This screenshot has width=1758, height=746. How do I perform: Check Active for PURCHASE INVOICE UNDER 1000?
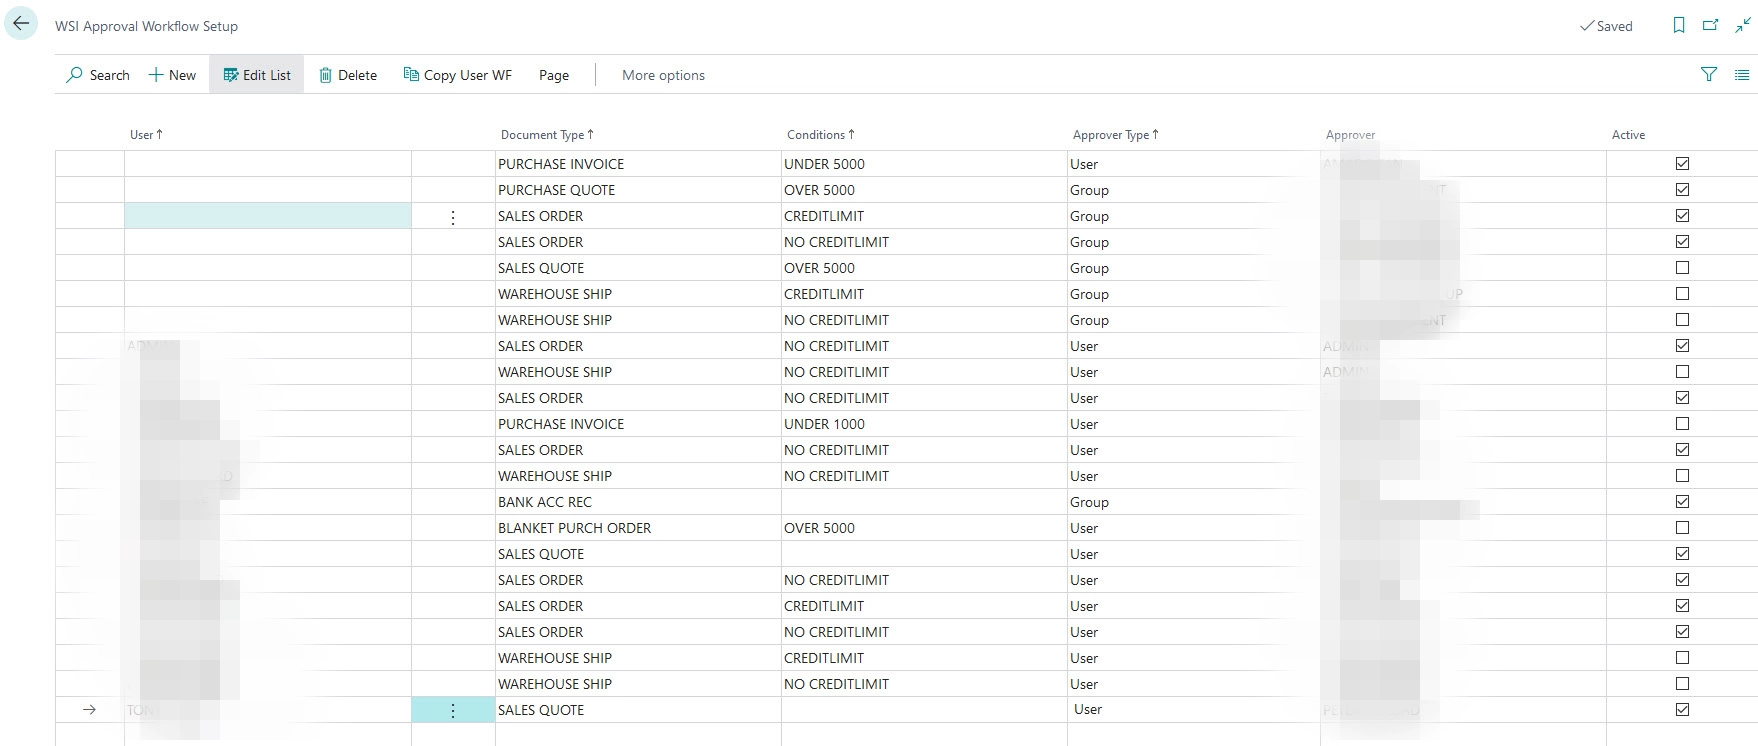click(x=1682, y=424)
